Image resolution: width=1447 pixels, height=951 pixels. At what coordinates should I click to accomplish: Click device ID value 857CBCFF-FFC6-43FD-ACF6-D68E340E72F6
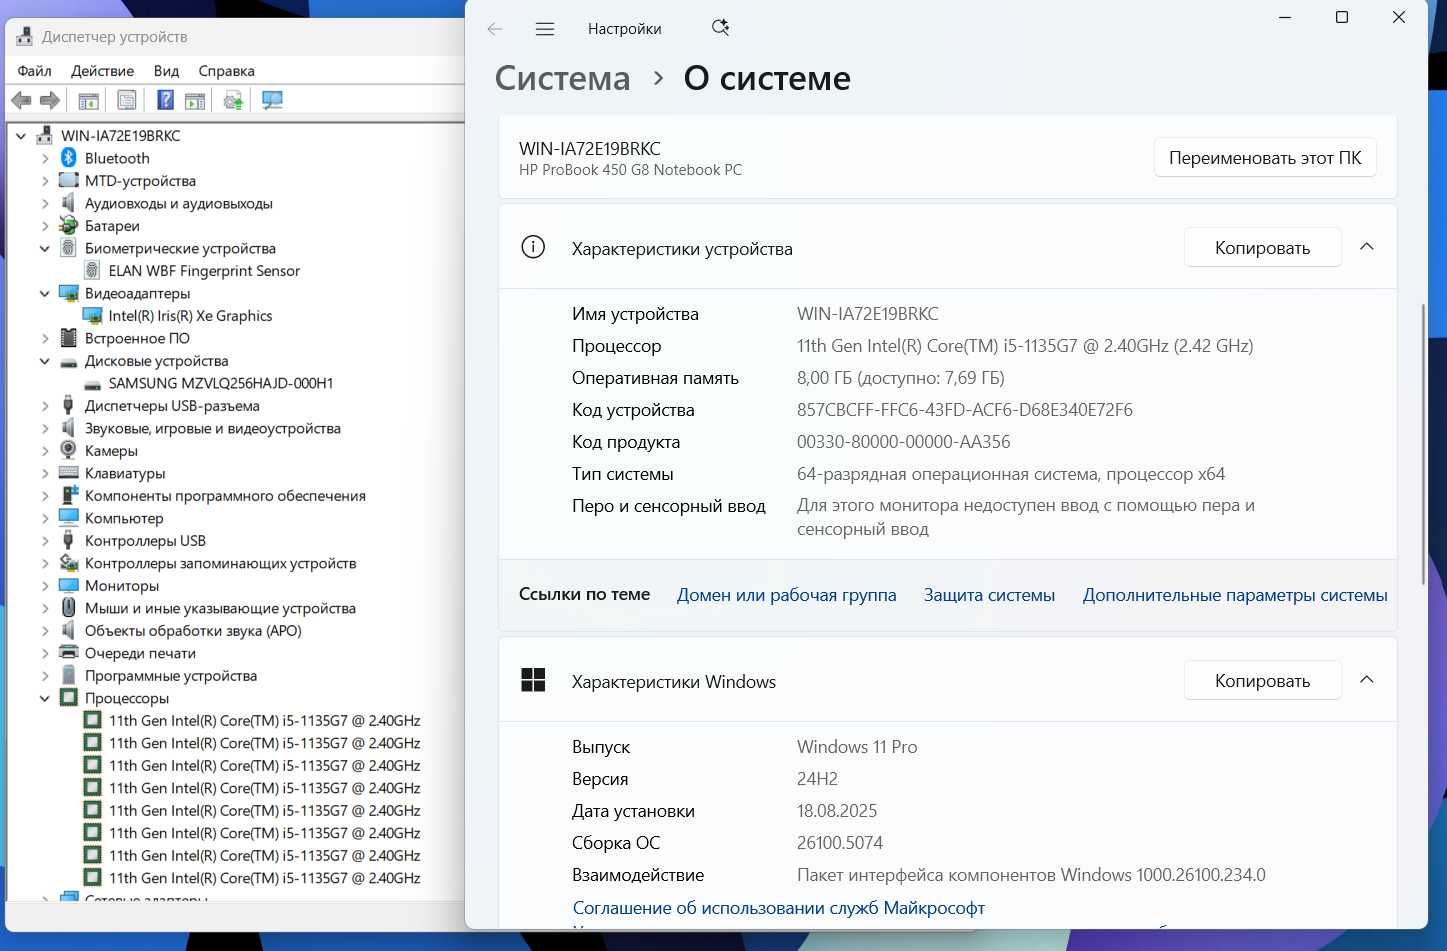[965, 410]
